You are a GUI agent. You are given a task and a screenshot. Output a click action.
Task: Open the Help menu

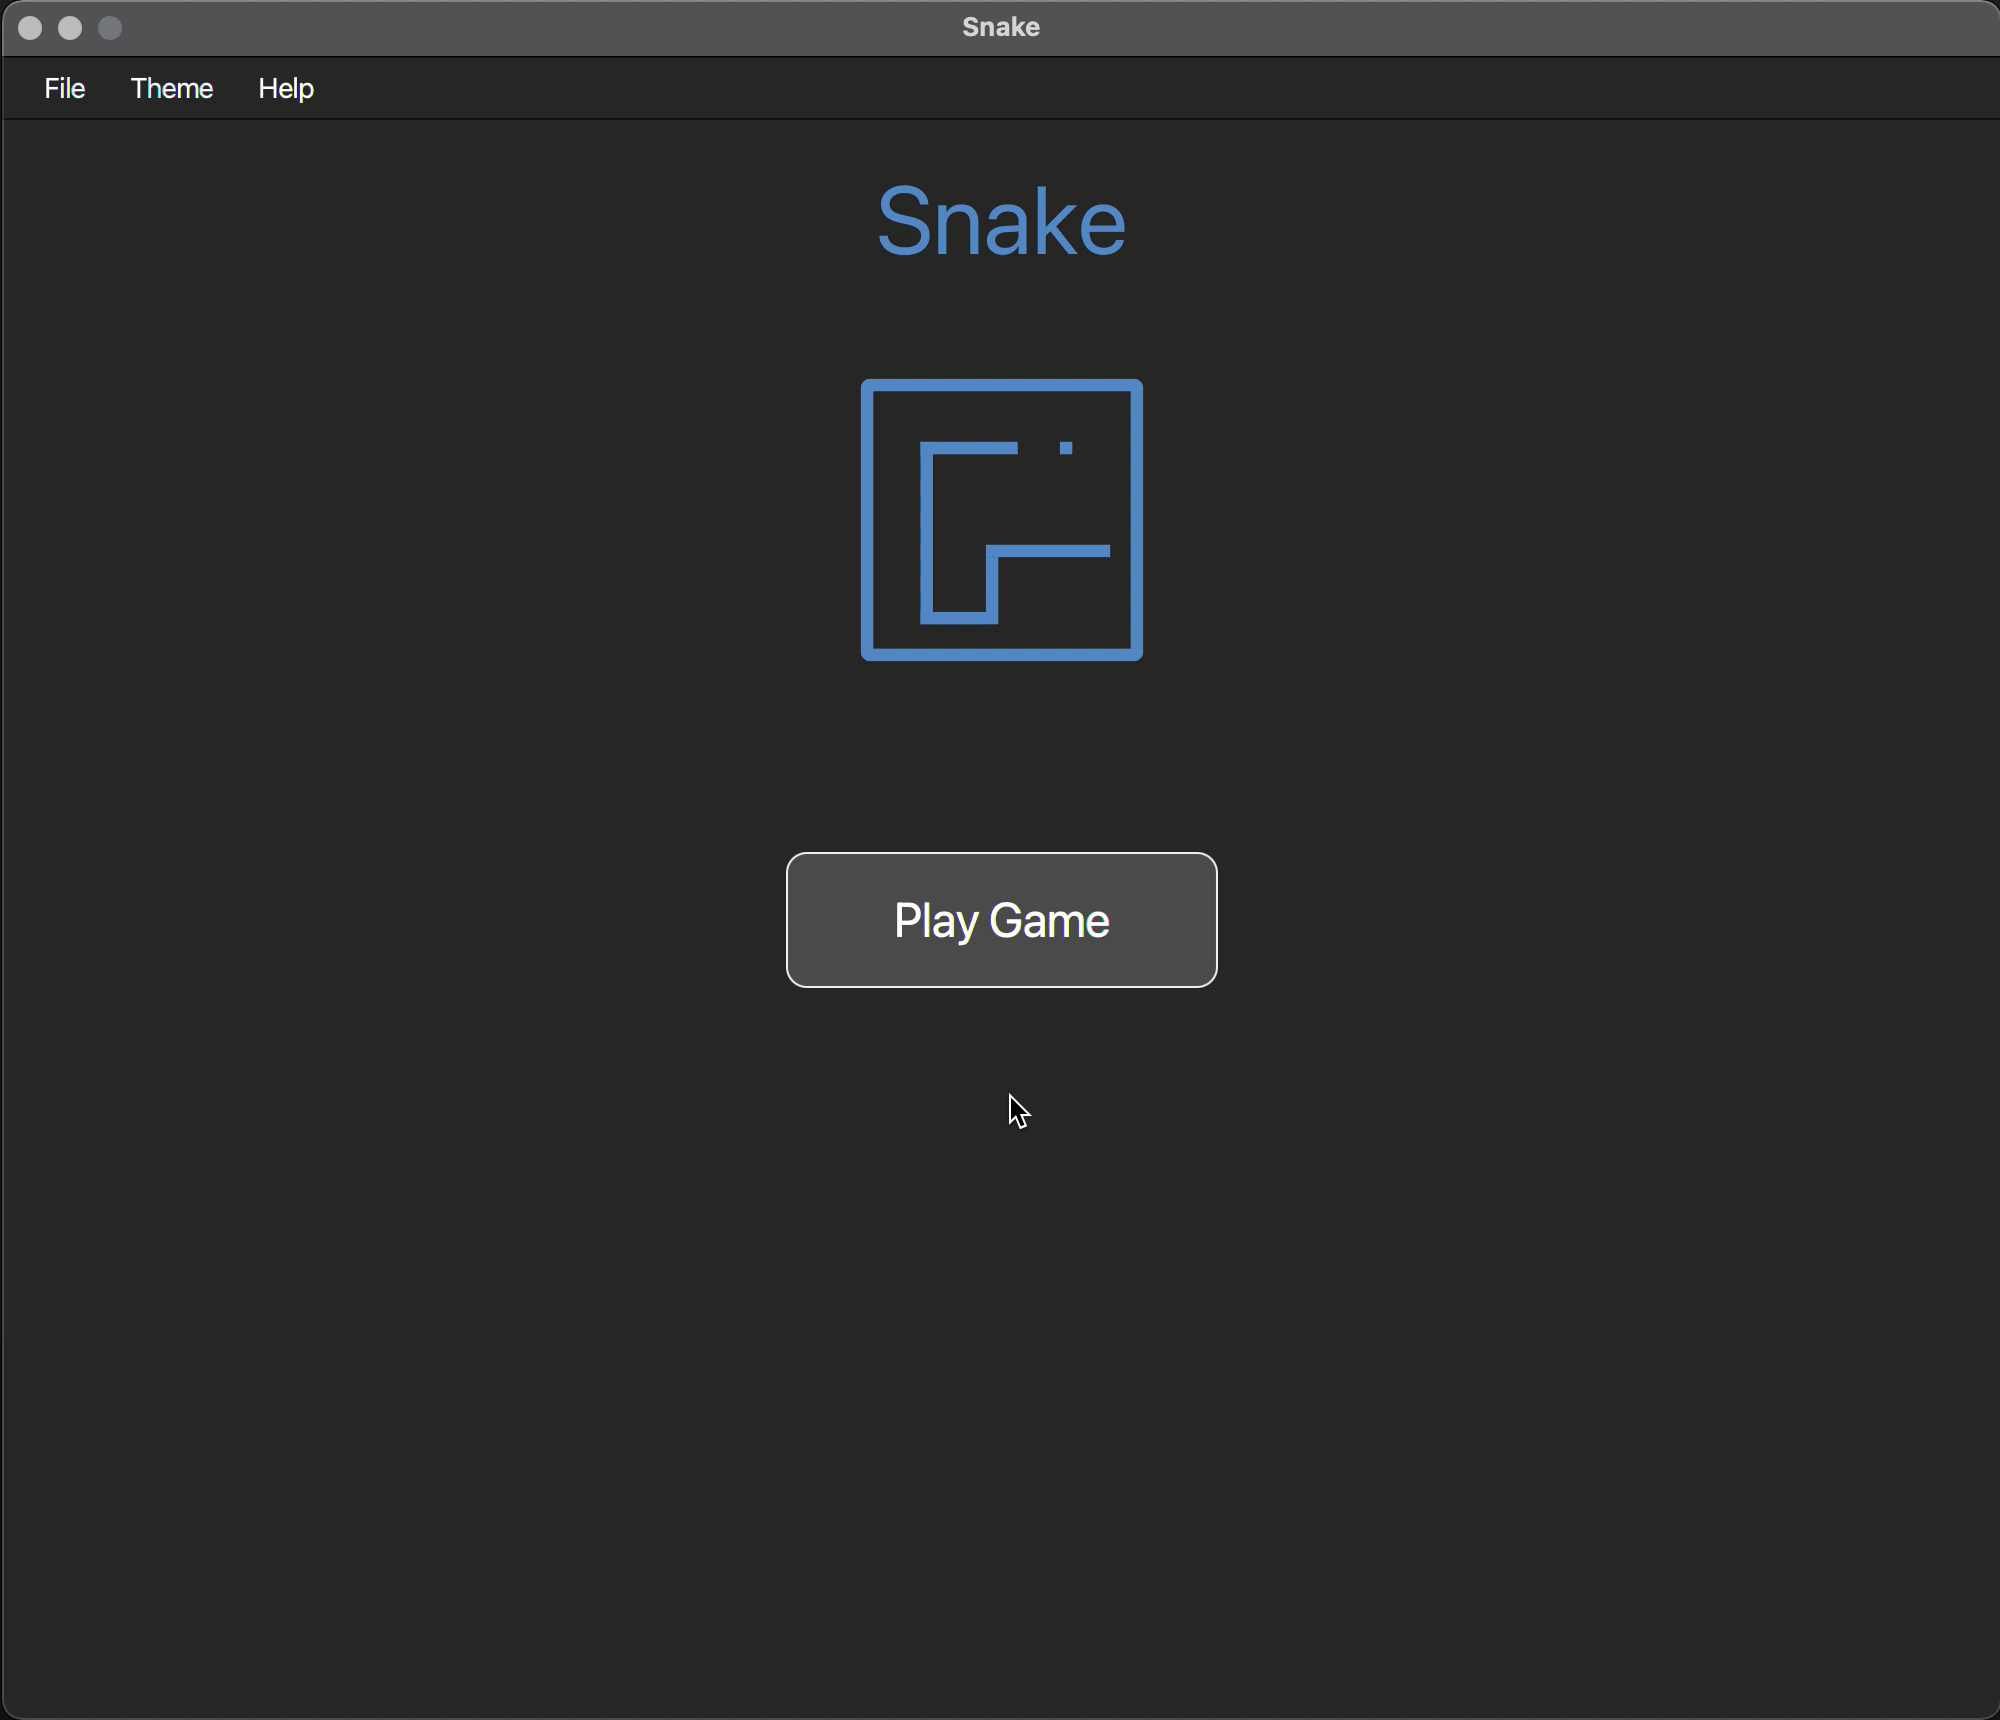pos(286,89)
